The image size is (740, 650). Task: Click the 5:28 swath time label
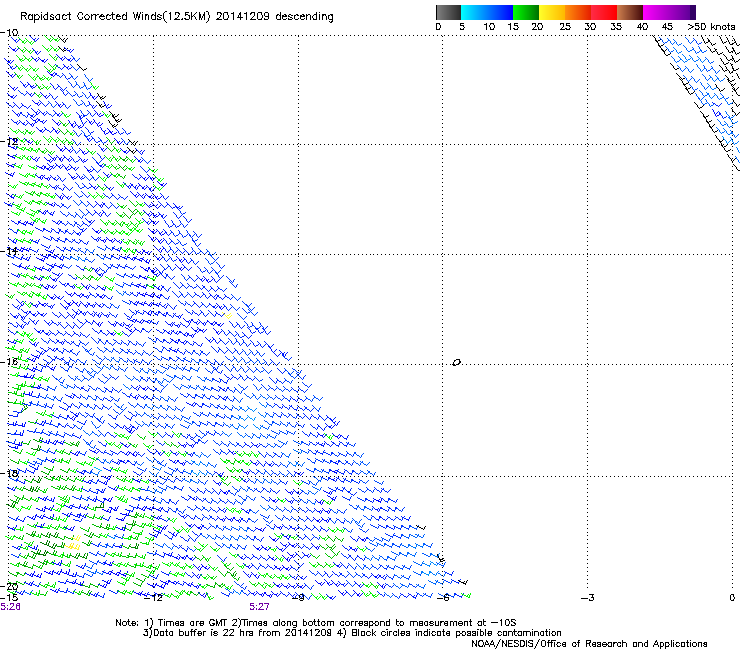tap(10, 607)
